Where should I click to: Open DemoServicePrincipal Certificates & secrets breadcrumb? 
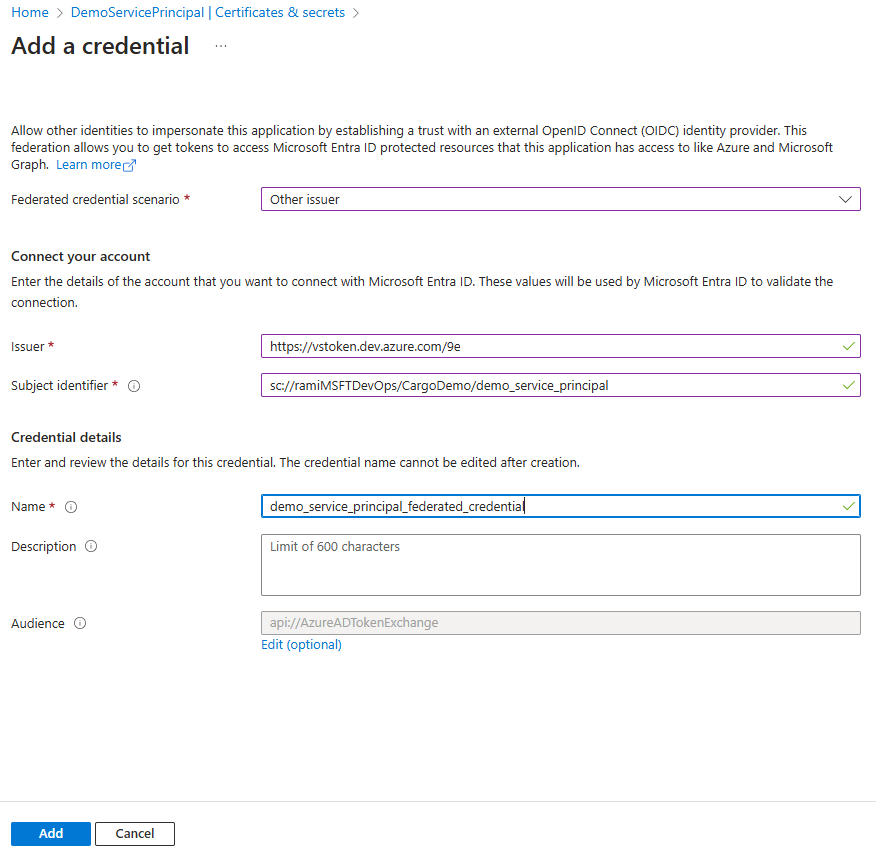[207, 12]
